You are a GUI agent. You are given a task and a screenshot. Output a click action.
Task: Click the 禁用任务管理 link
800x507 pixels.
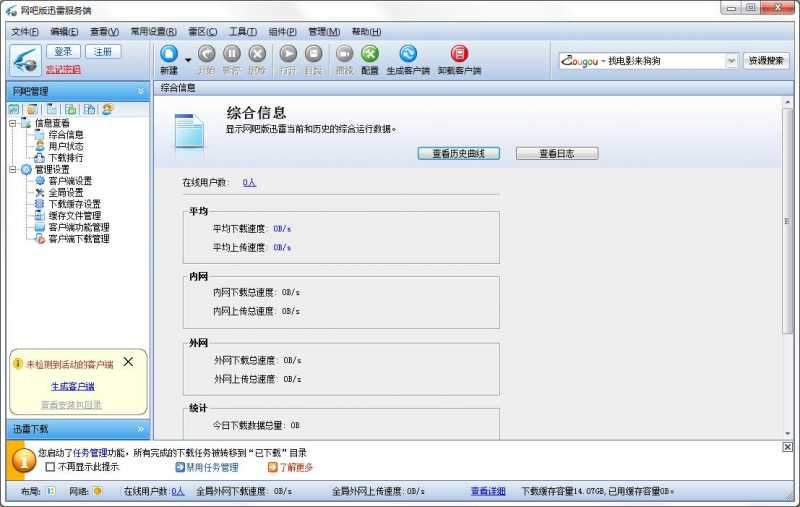[212, 467]
